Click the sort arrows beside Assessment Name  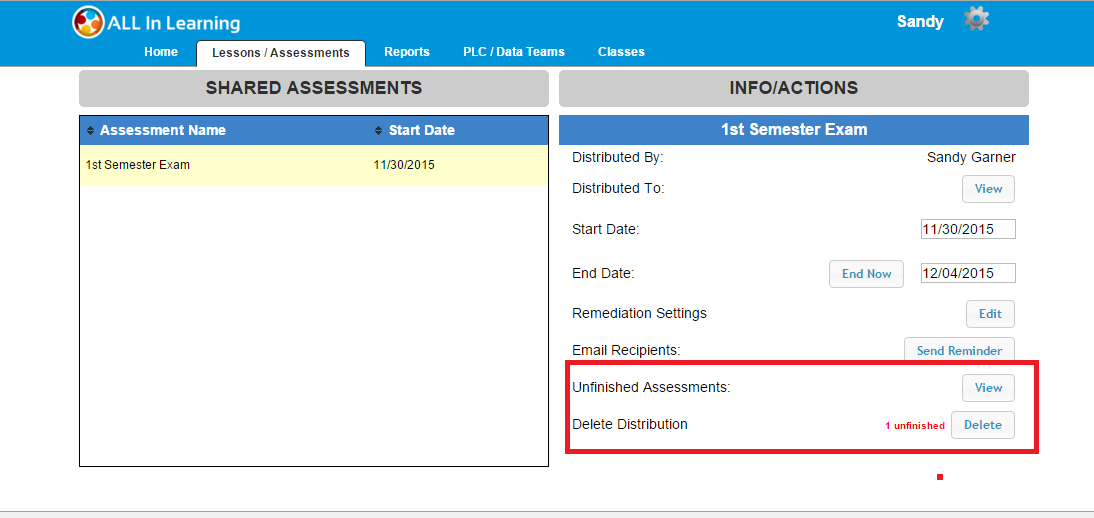click(91, 131)
